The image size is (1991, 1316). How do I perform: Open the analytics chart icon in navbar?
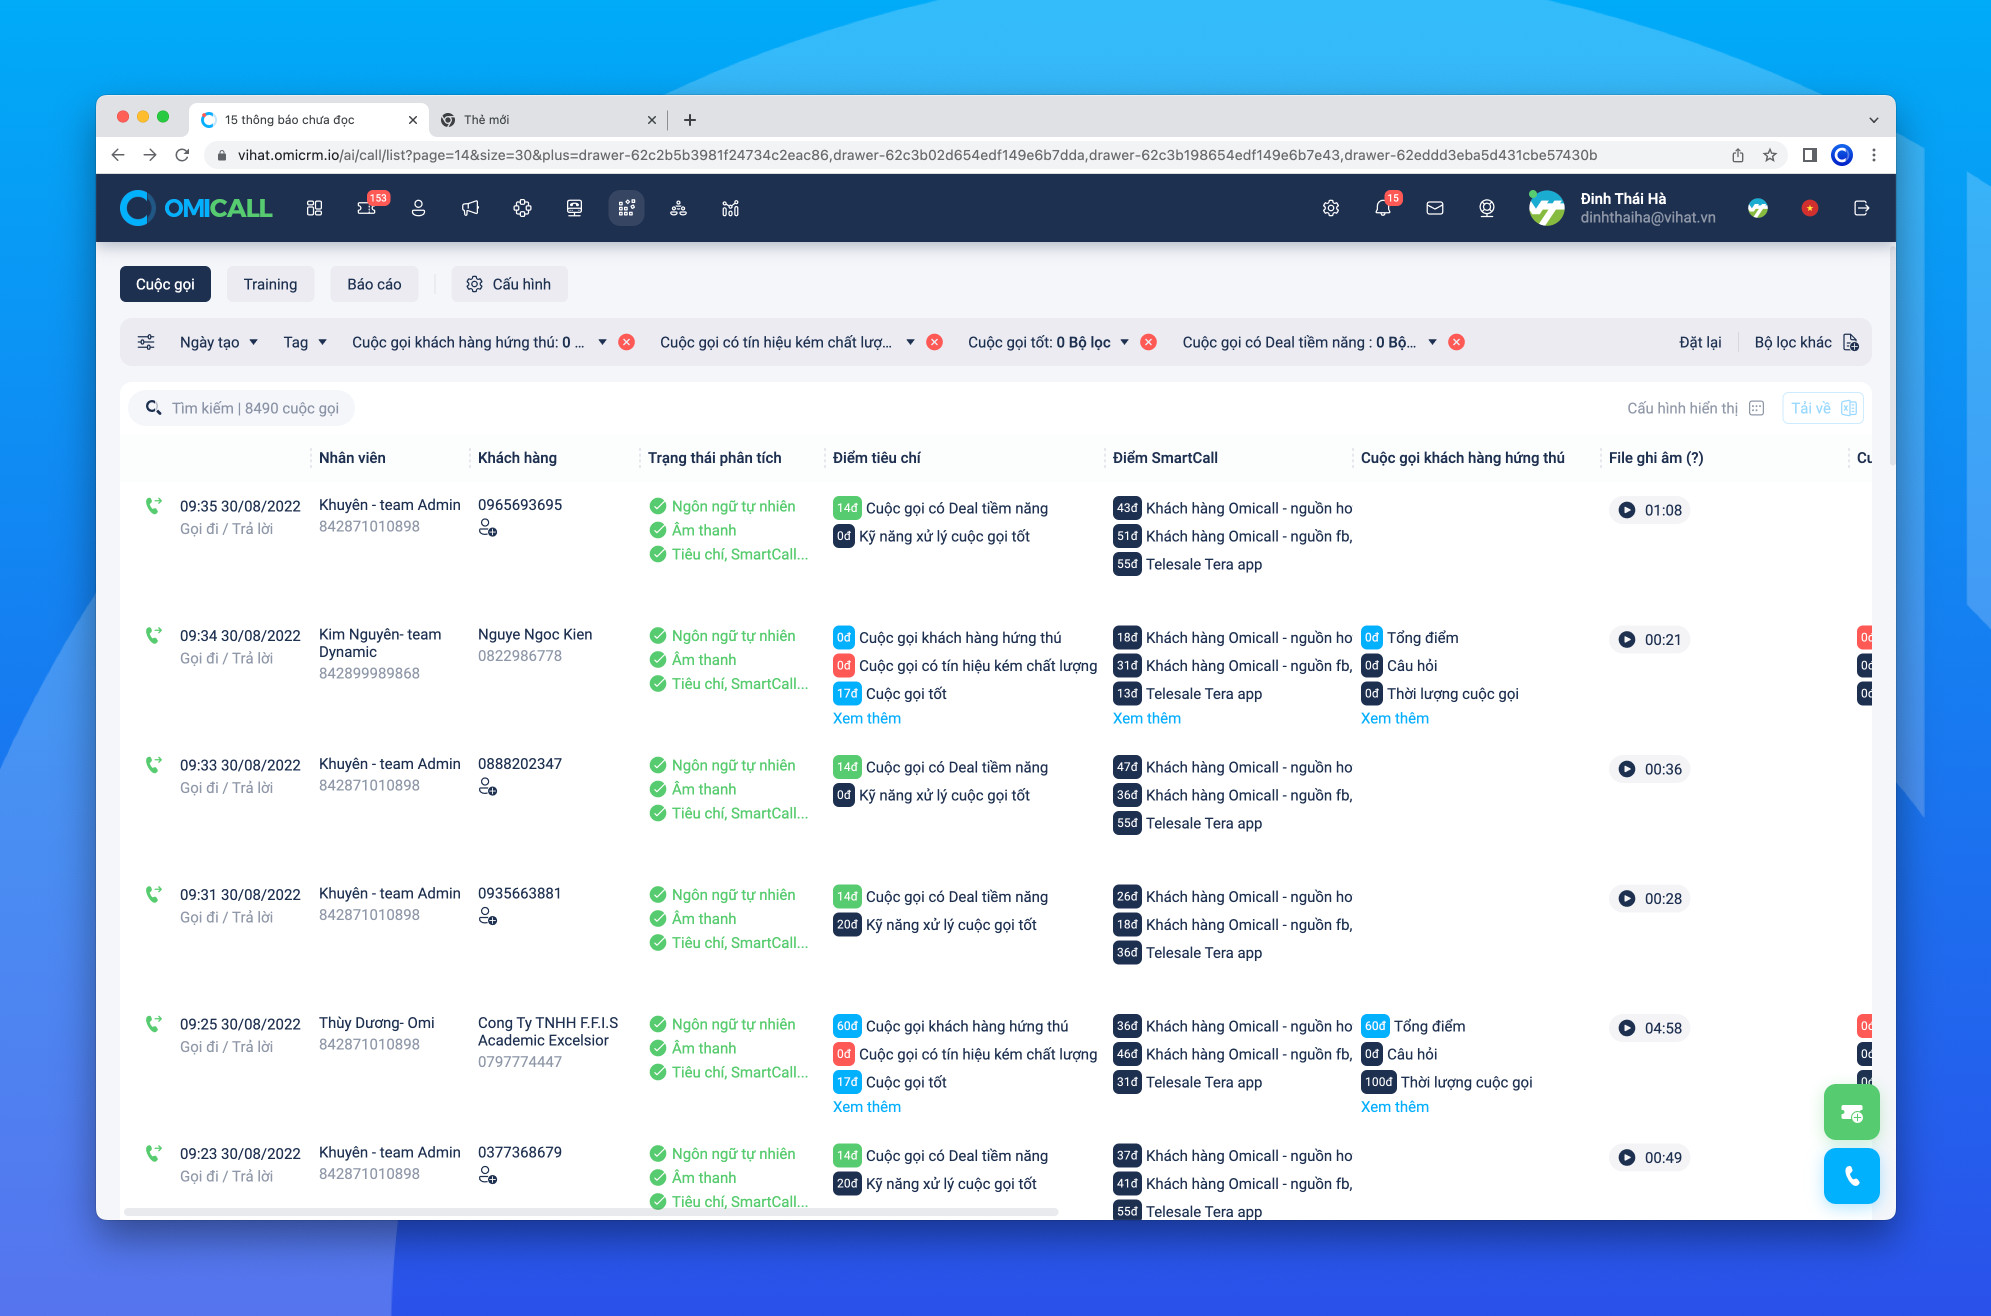click(731, 208)
